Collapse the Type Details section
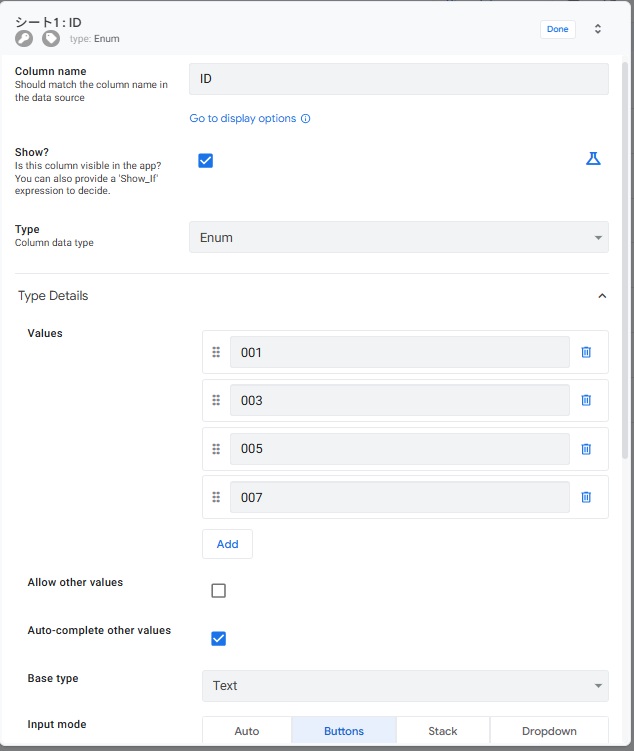Image resolution: width=634 pixels, height=751 pixels. click(602, 296)
